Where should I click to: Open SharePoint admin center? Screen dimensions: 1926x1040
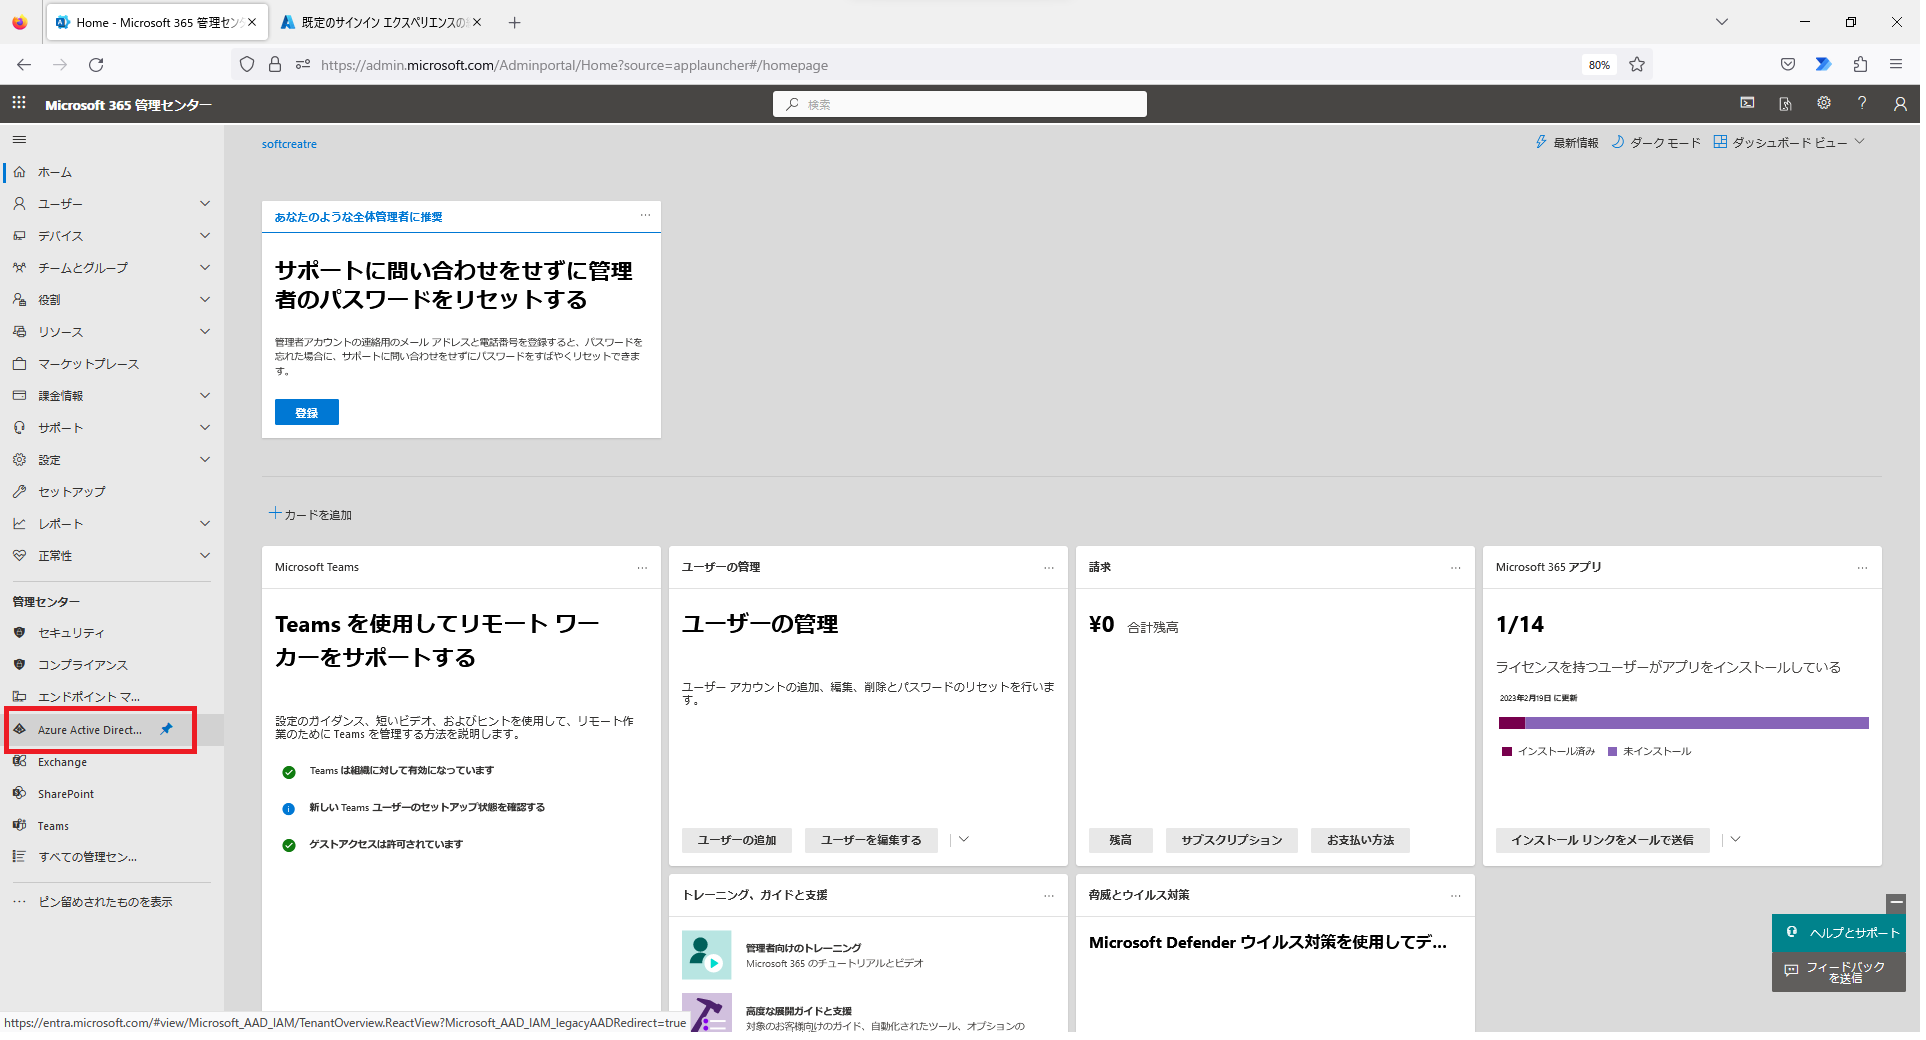coord(66,794)
